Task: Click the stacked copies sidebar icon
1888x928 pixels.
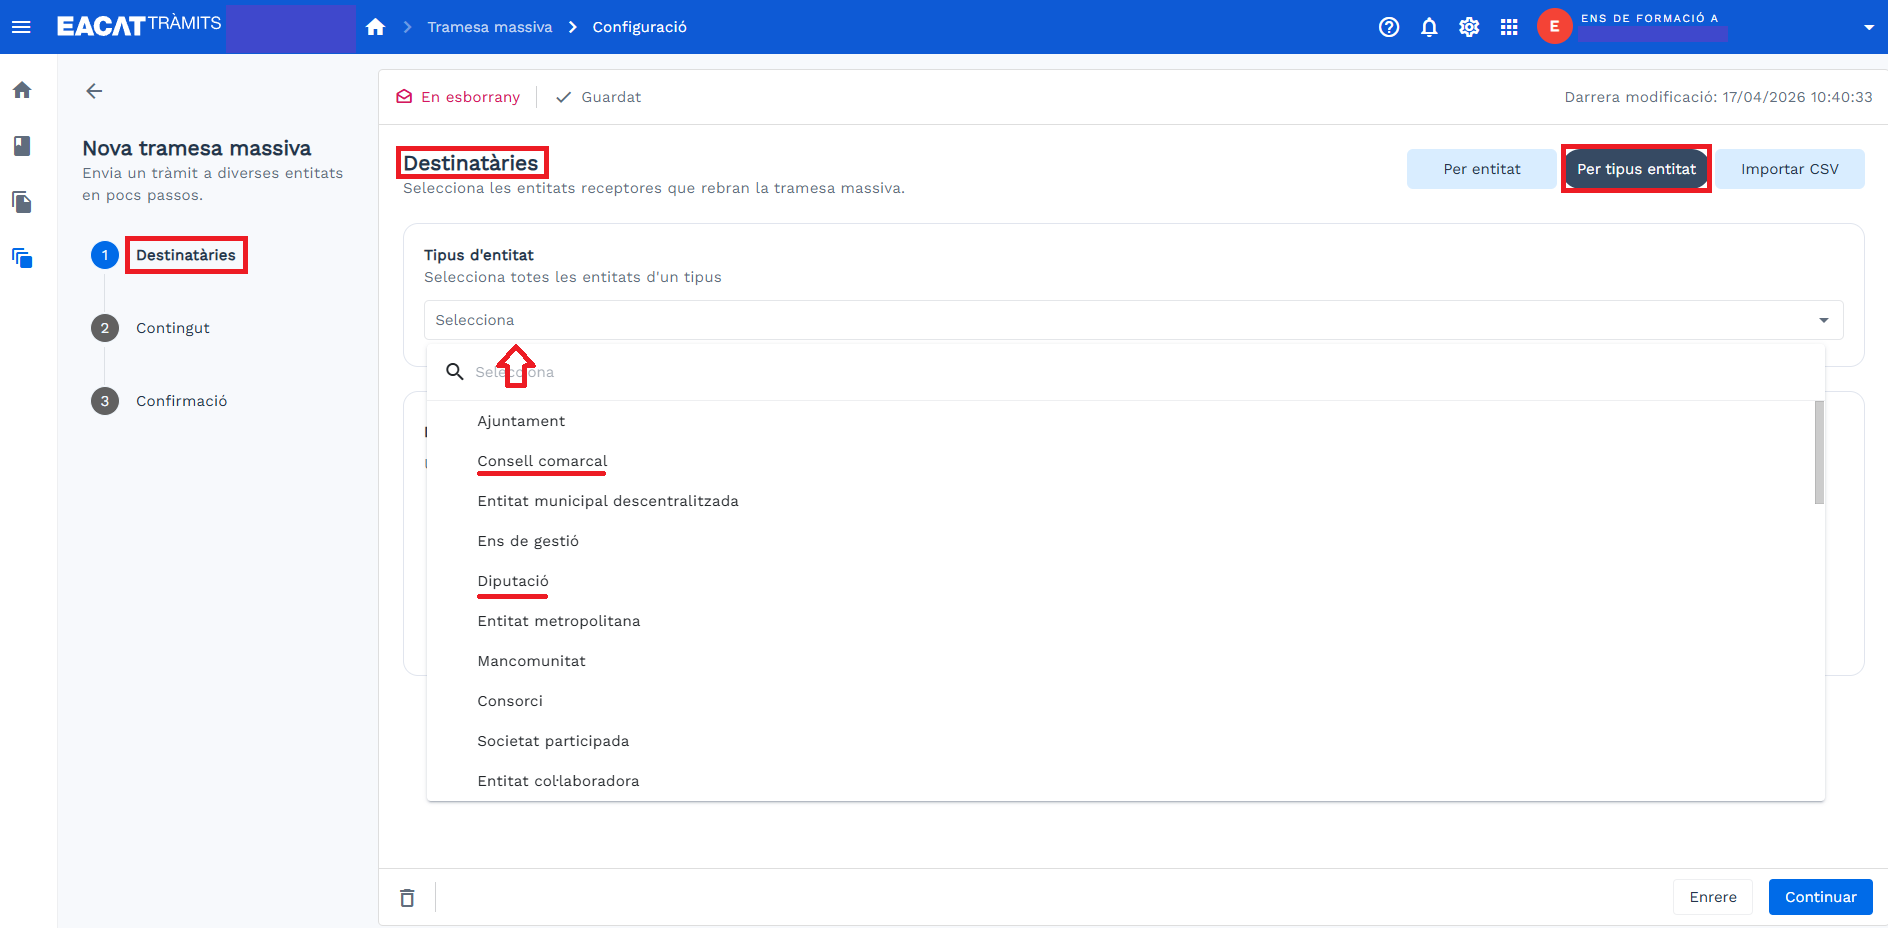Action: [22, 258]
